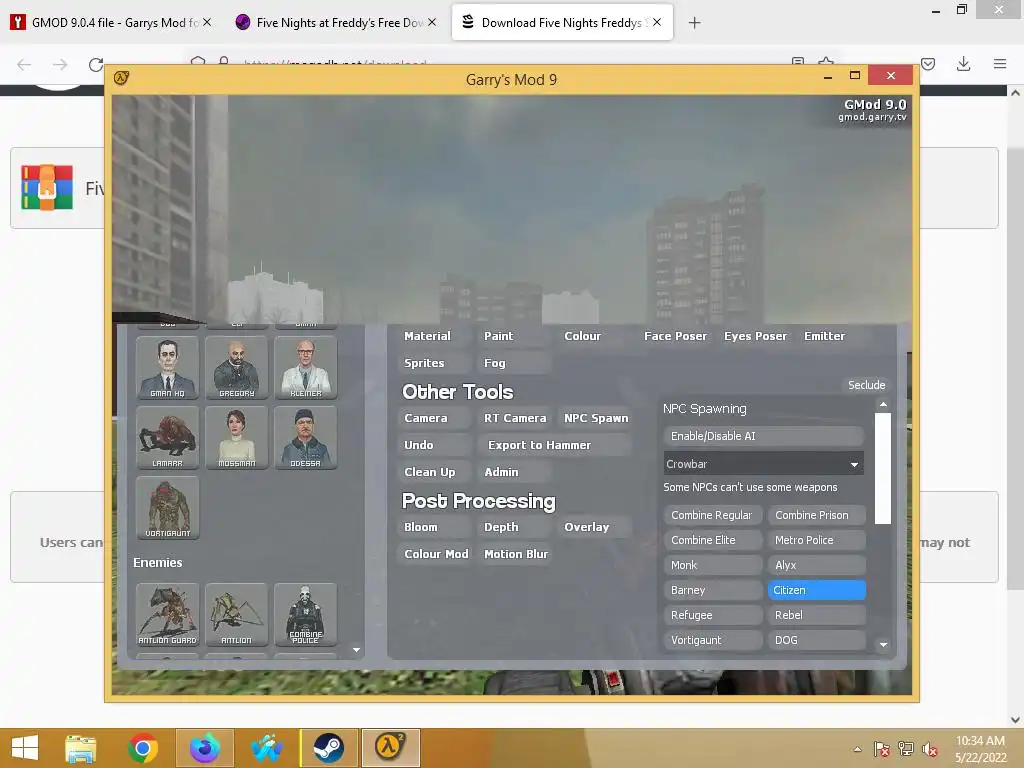This screenshot has height=768, width=1024.
Task: Select the Fog tool
Action: point(513,363)
